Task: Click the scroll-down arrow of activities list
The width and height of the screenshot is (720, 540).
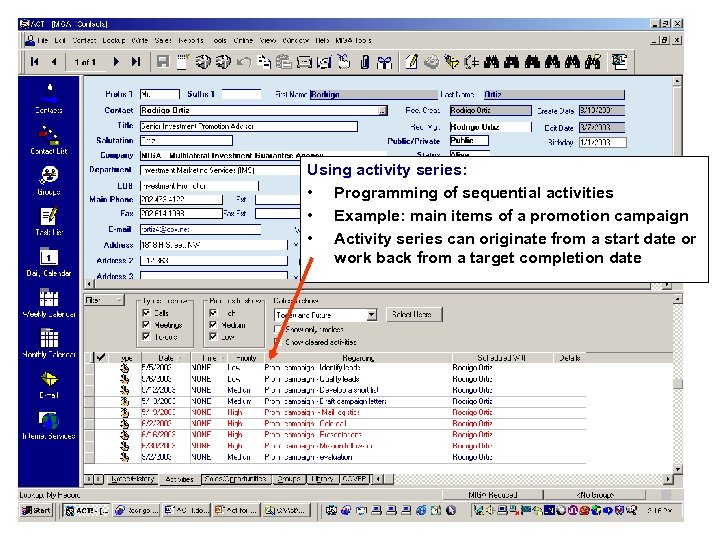Action: pyautogui.click(x=678, y=469)
